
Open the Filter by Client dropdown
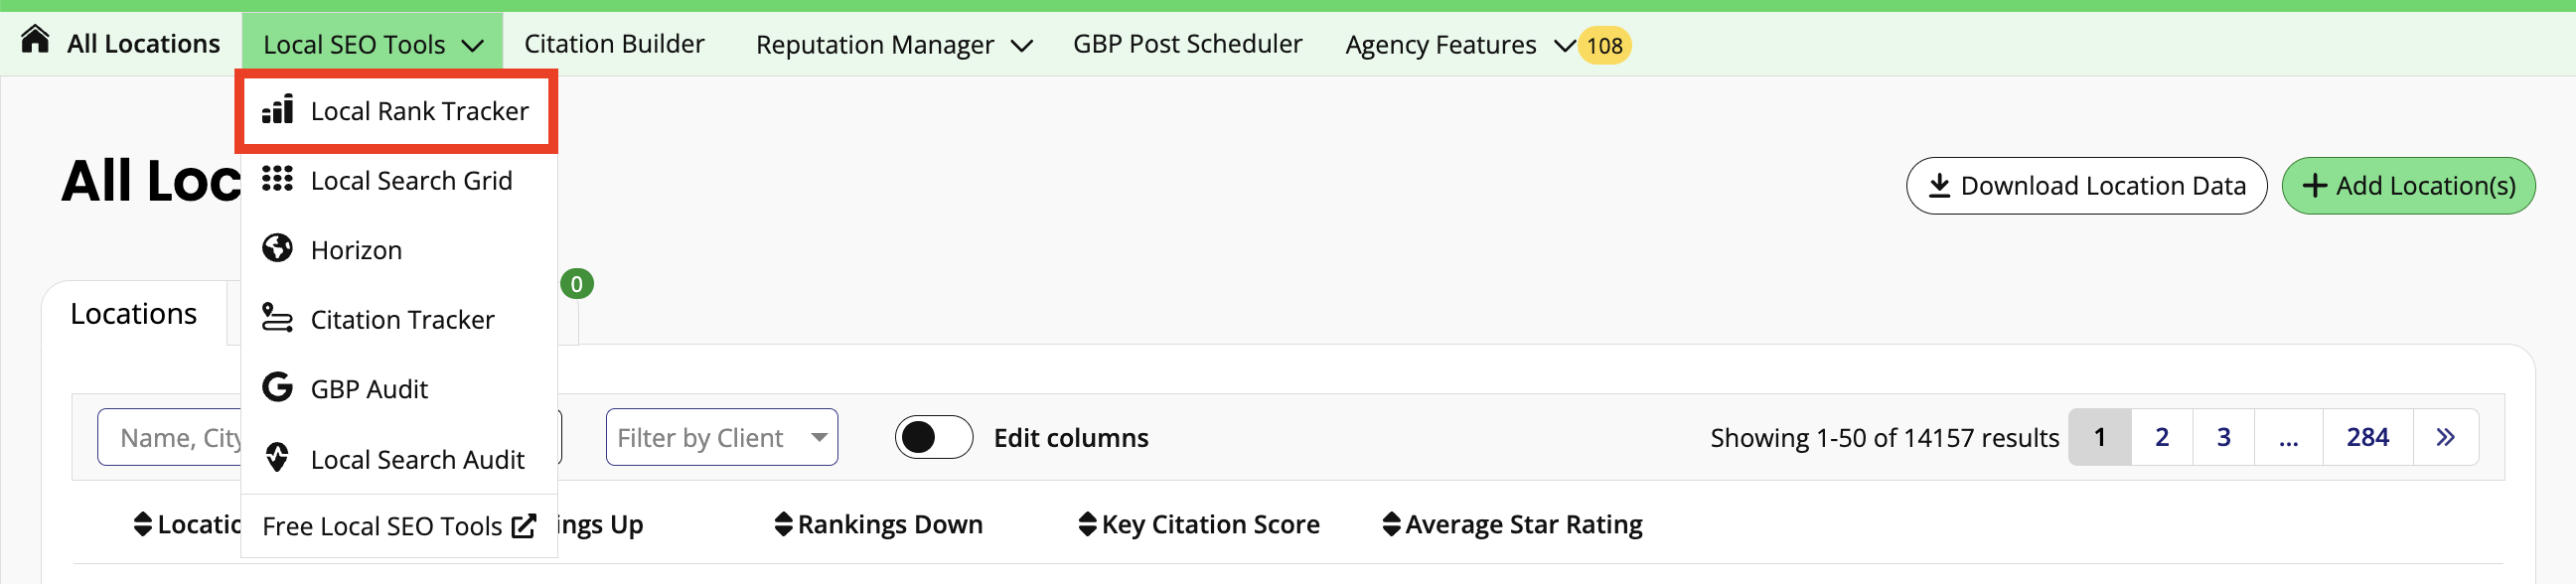pyautogui.click(x=720, y=437)
